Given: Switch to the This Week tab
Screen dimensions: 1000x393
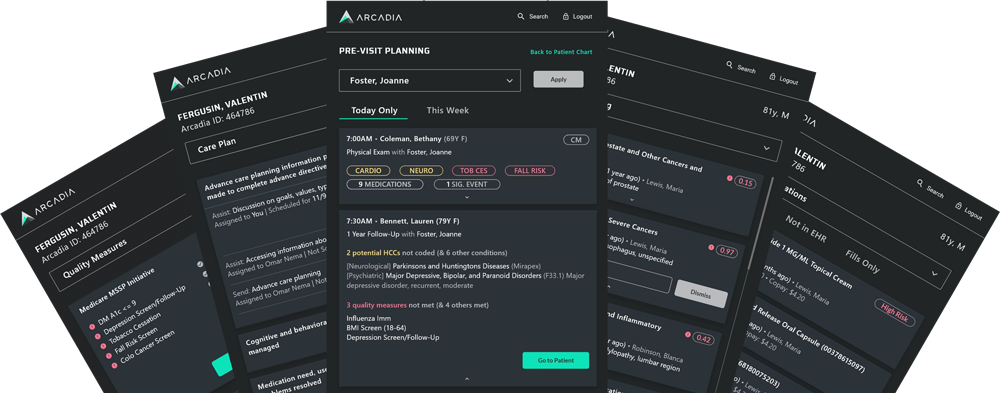Looking at the screenshot, I should [448, 110].
